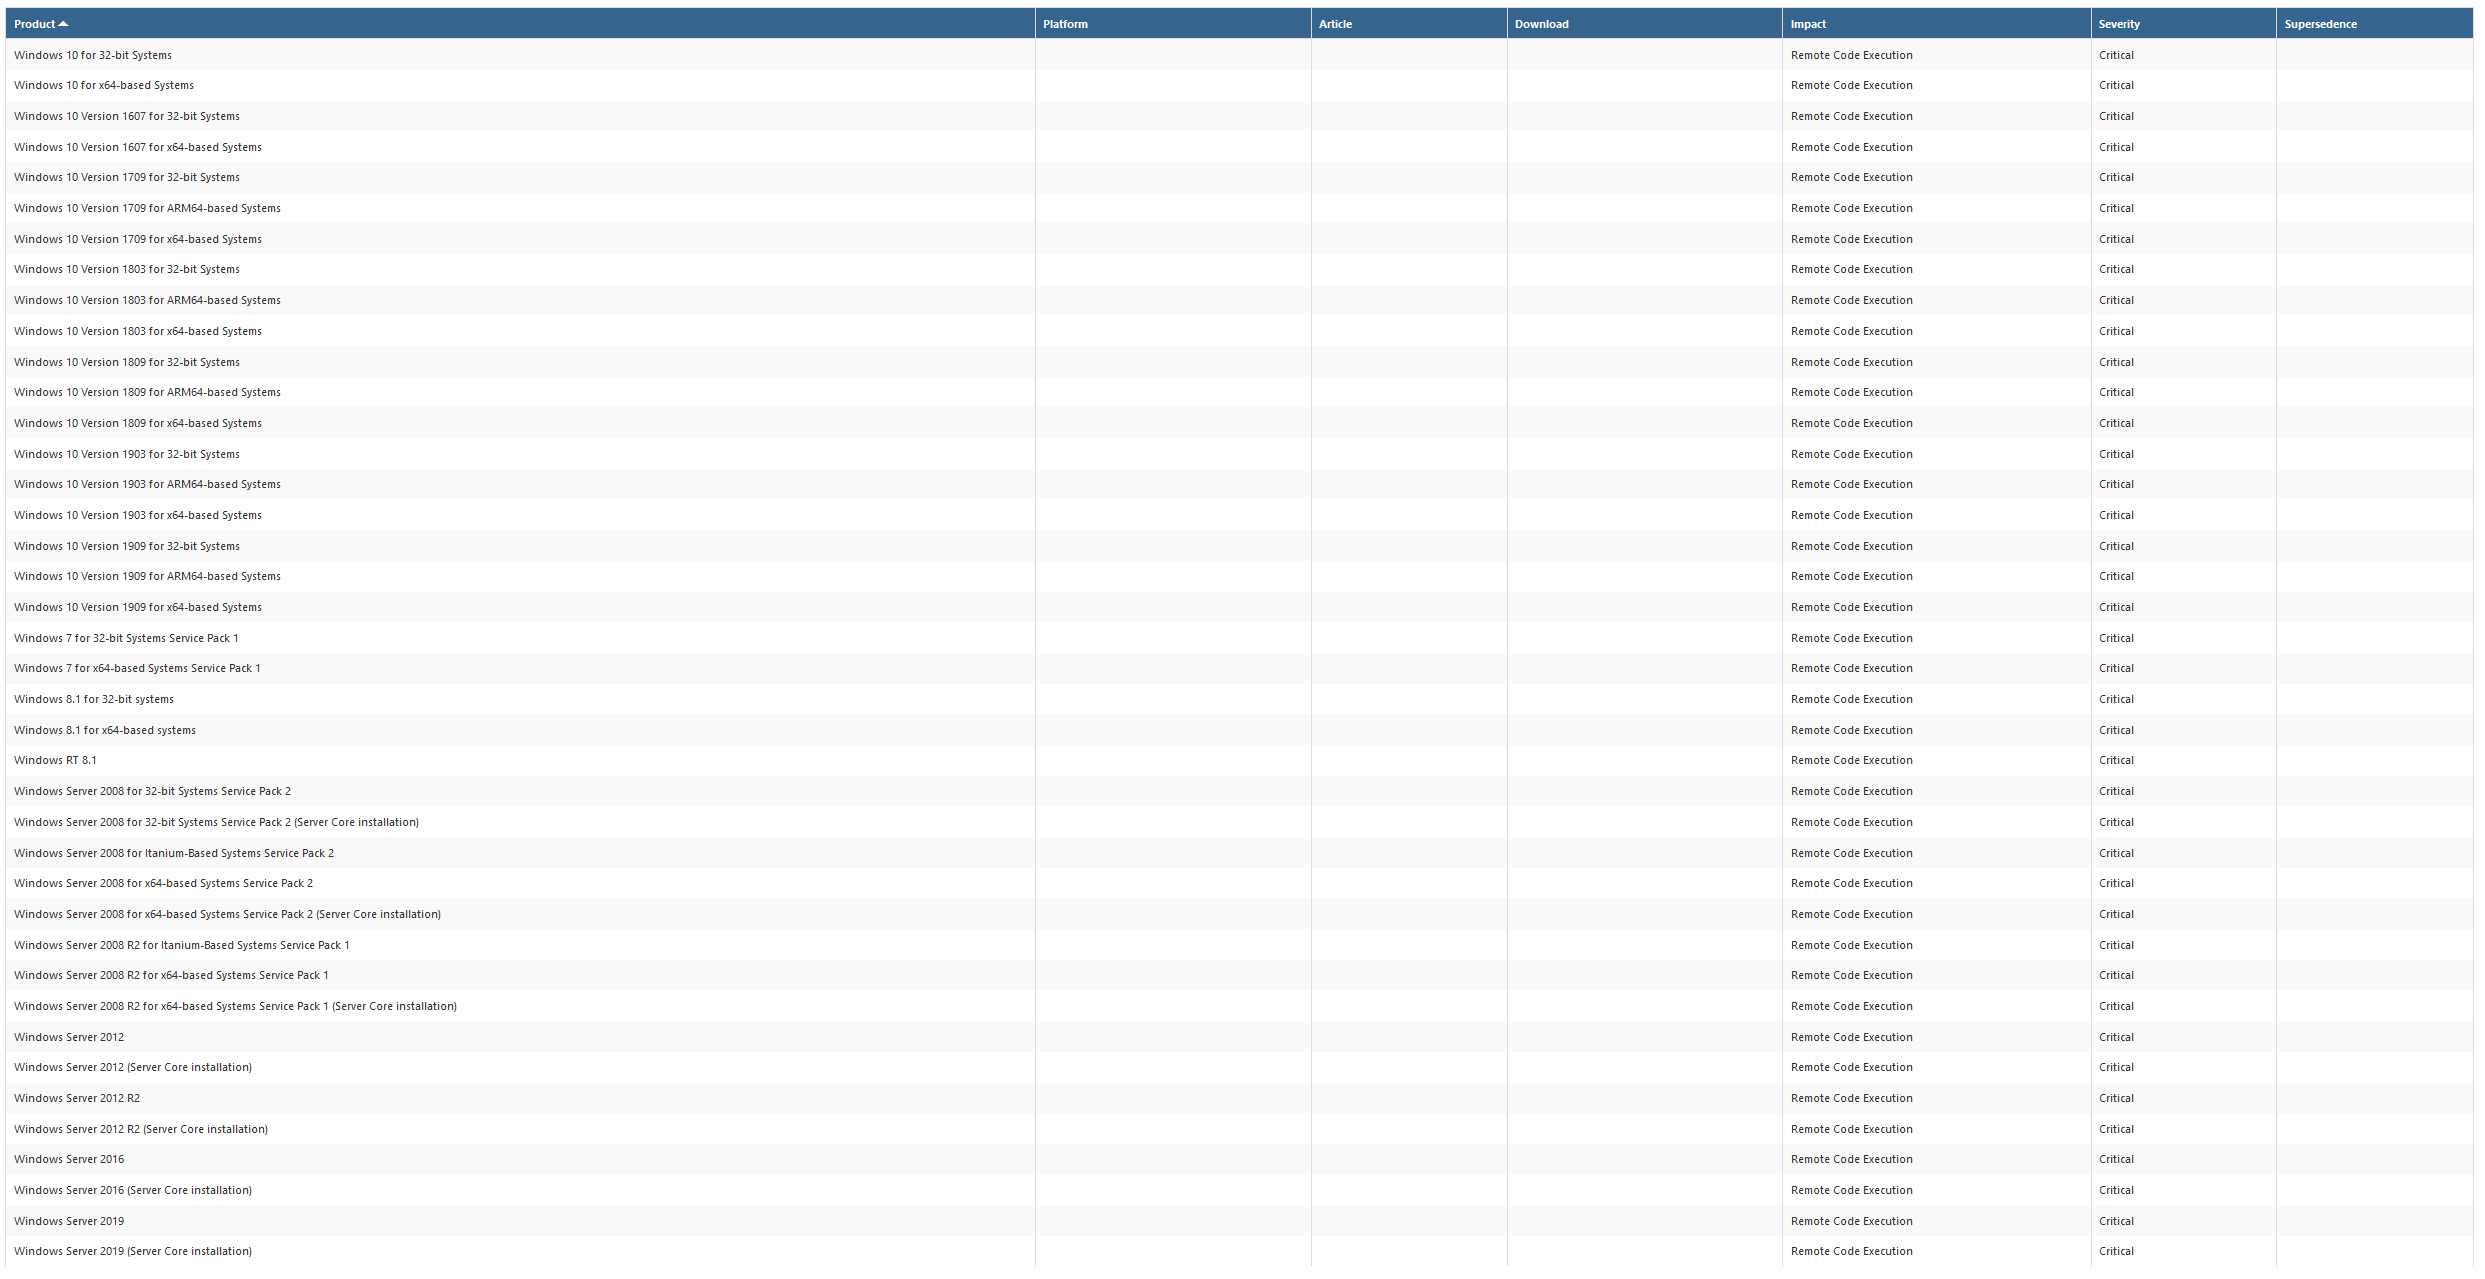2485x1279 pixels.
Task: Select Windows 10 Version 1909 for x64-based
Action: coord(138,607)
